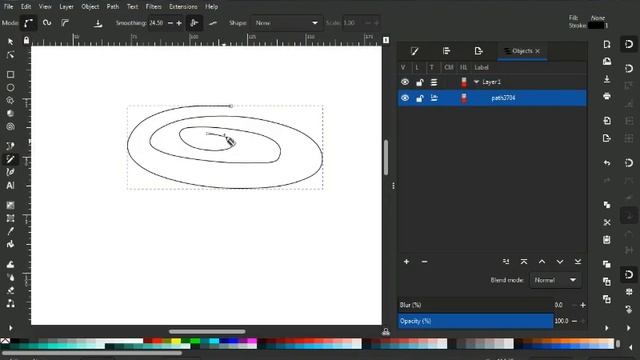Remove selected object with minus button
640x360 pixels.
tap(424, 262)
